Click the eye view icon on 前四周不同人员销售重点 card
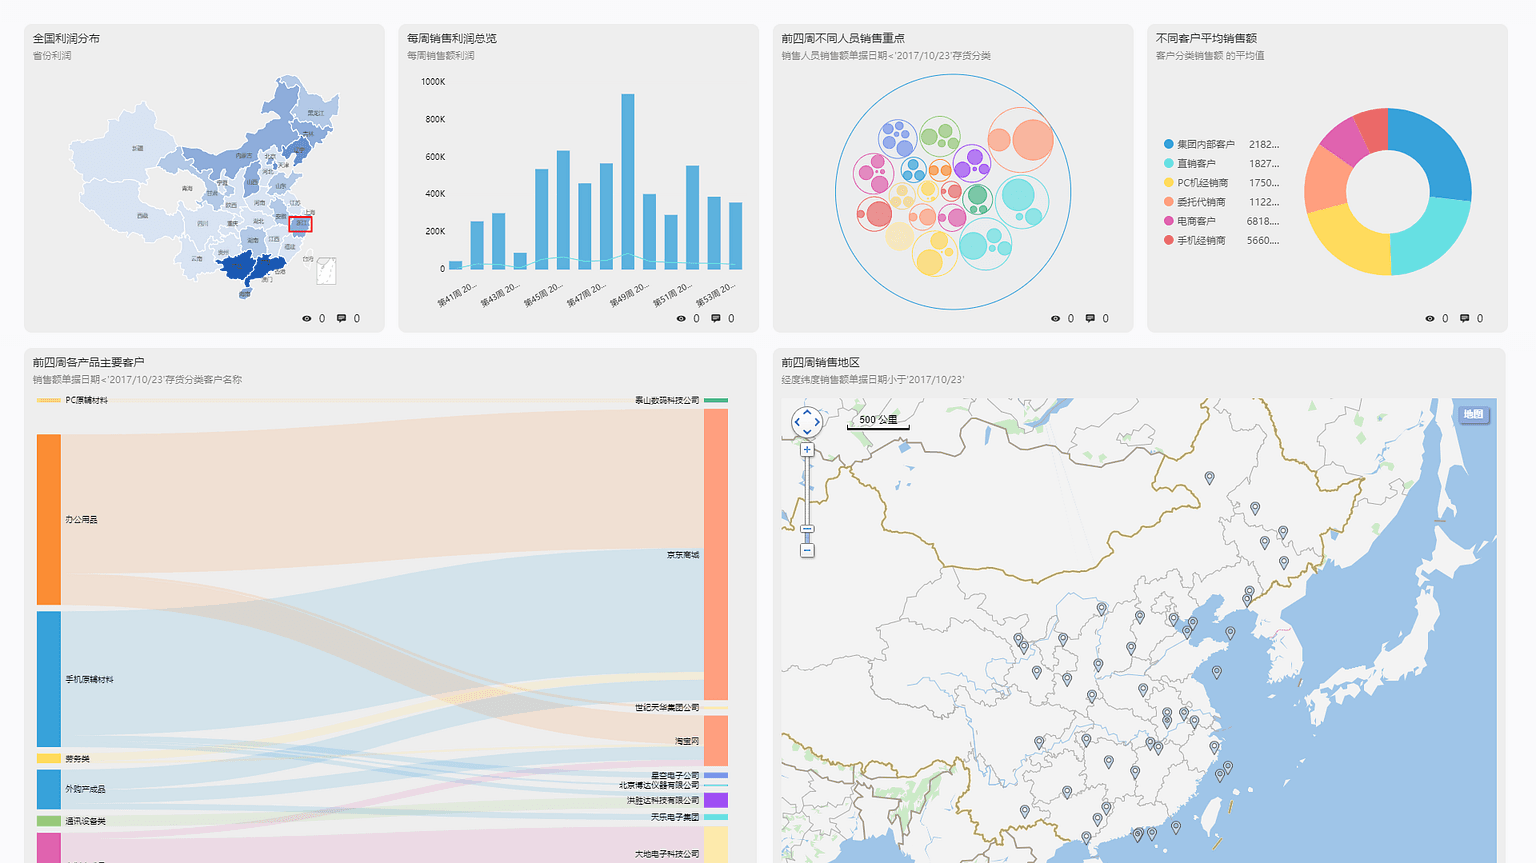The image size is (1536, 863). click(x=1055, y=319)
